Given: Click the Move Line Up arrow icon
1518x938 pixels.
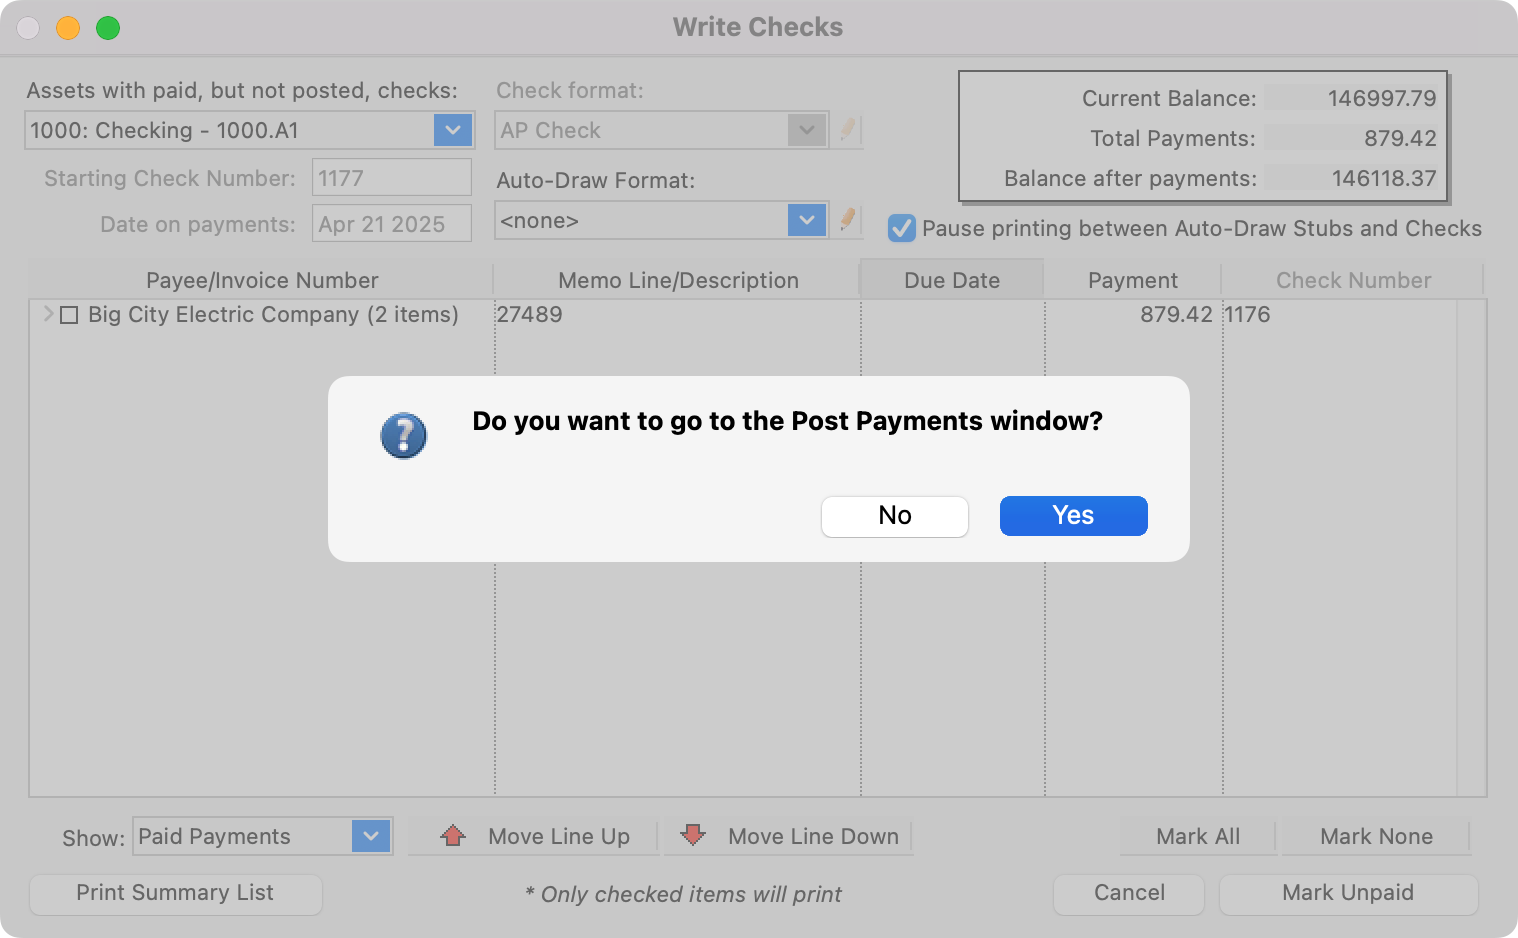Looking at the screenshot, I should coord(453,835).
